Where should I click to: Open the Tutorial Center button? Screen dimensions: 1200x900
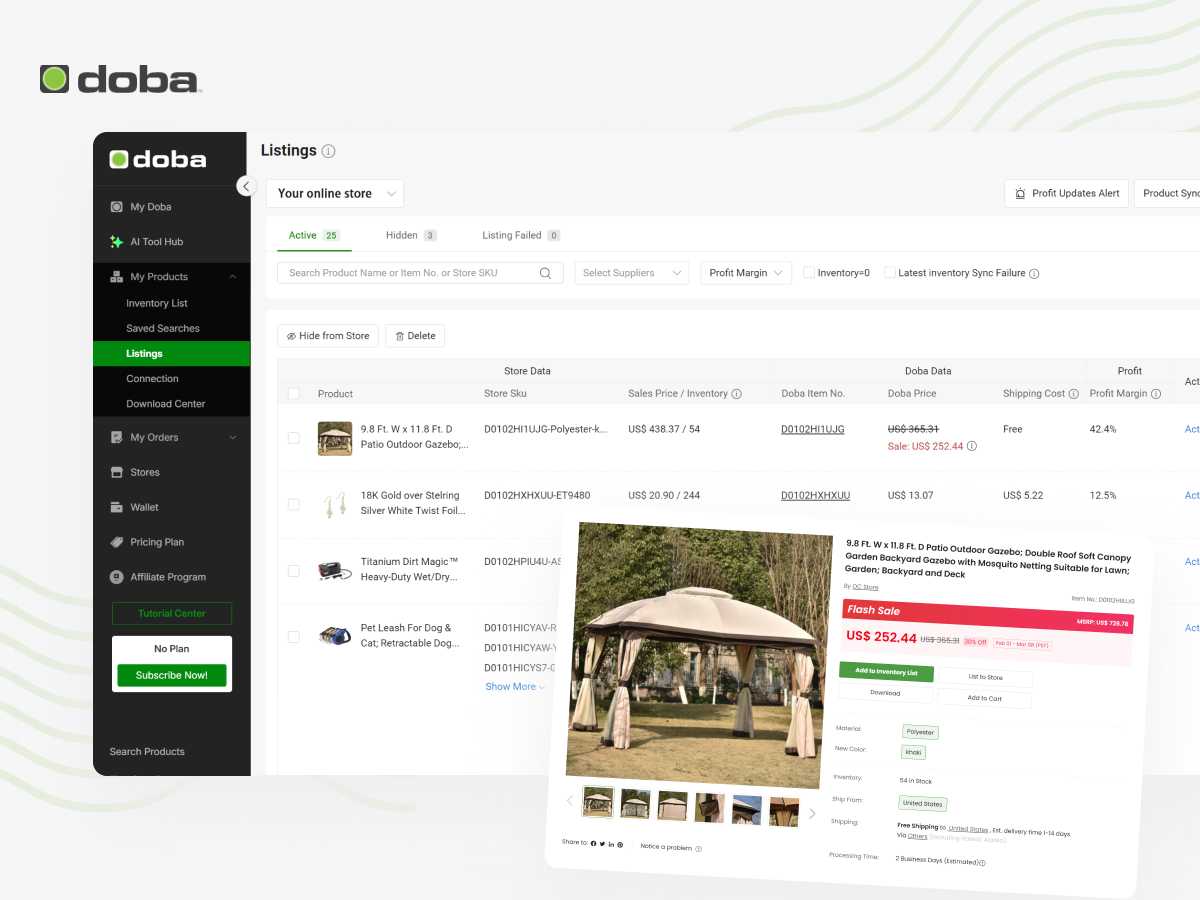pyautogui.click(x=172, y=613)
